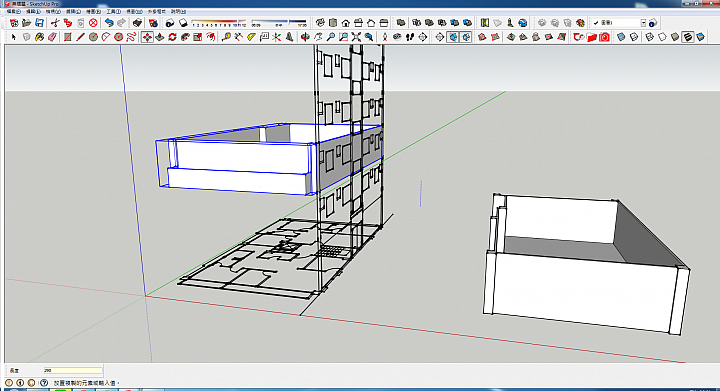Print the model with the printer icon

[137, 22]
